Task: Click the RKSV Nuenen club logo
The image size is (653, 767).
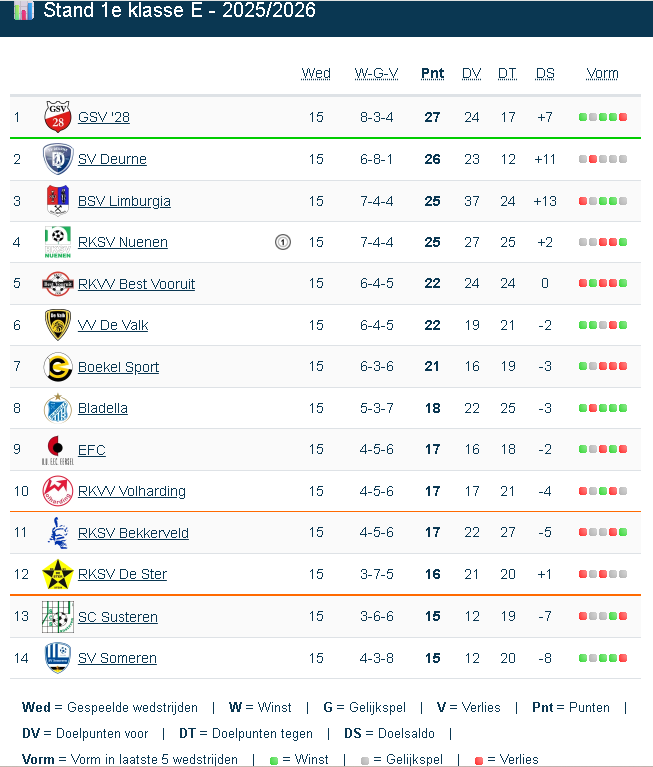Action: tap(57, 242)
